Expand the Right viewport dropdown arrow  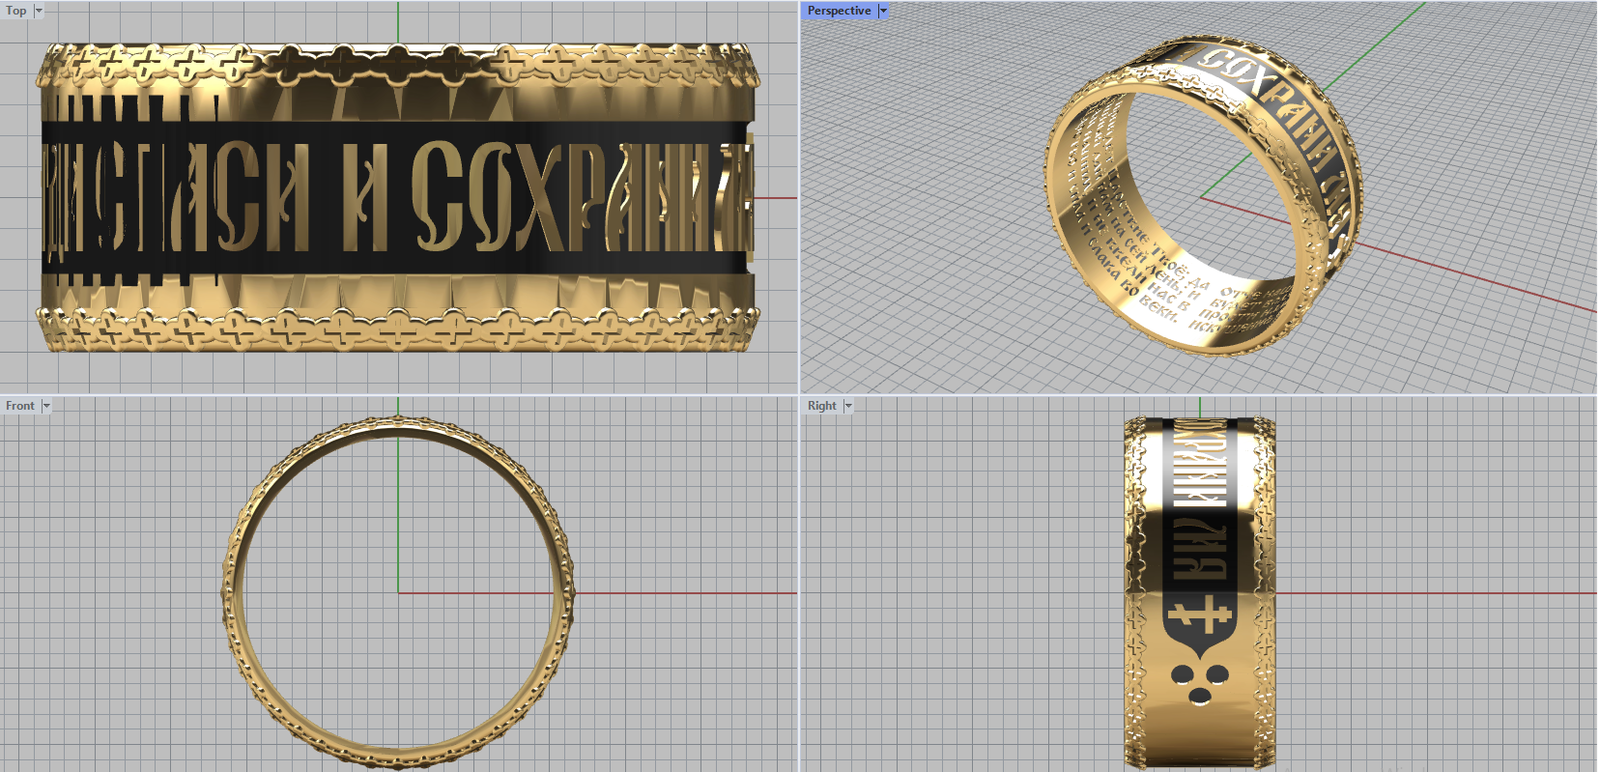[x=848, y=406]
